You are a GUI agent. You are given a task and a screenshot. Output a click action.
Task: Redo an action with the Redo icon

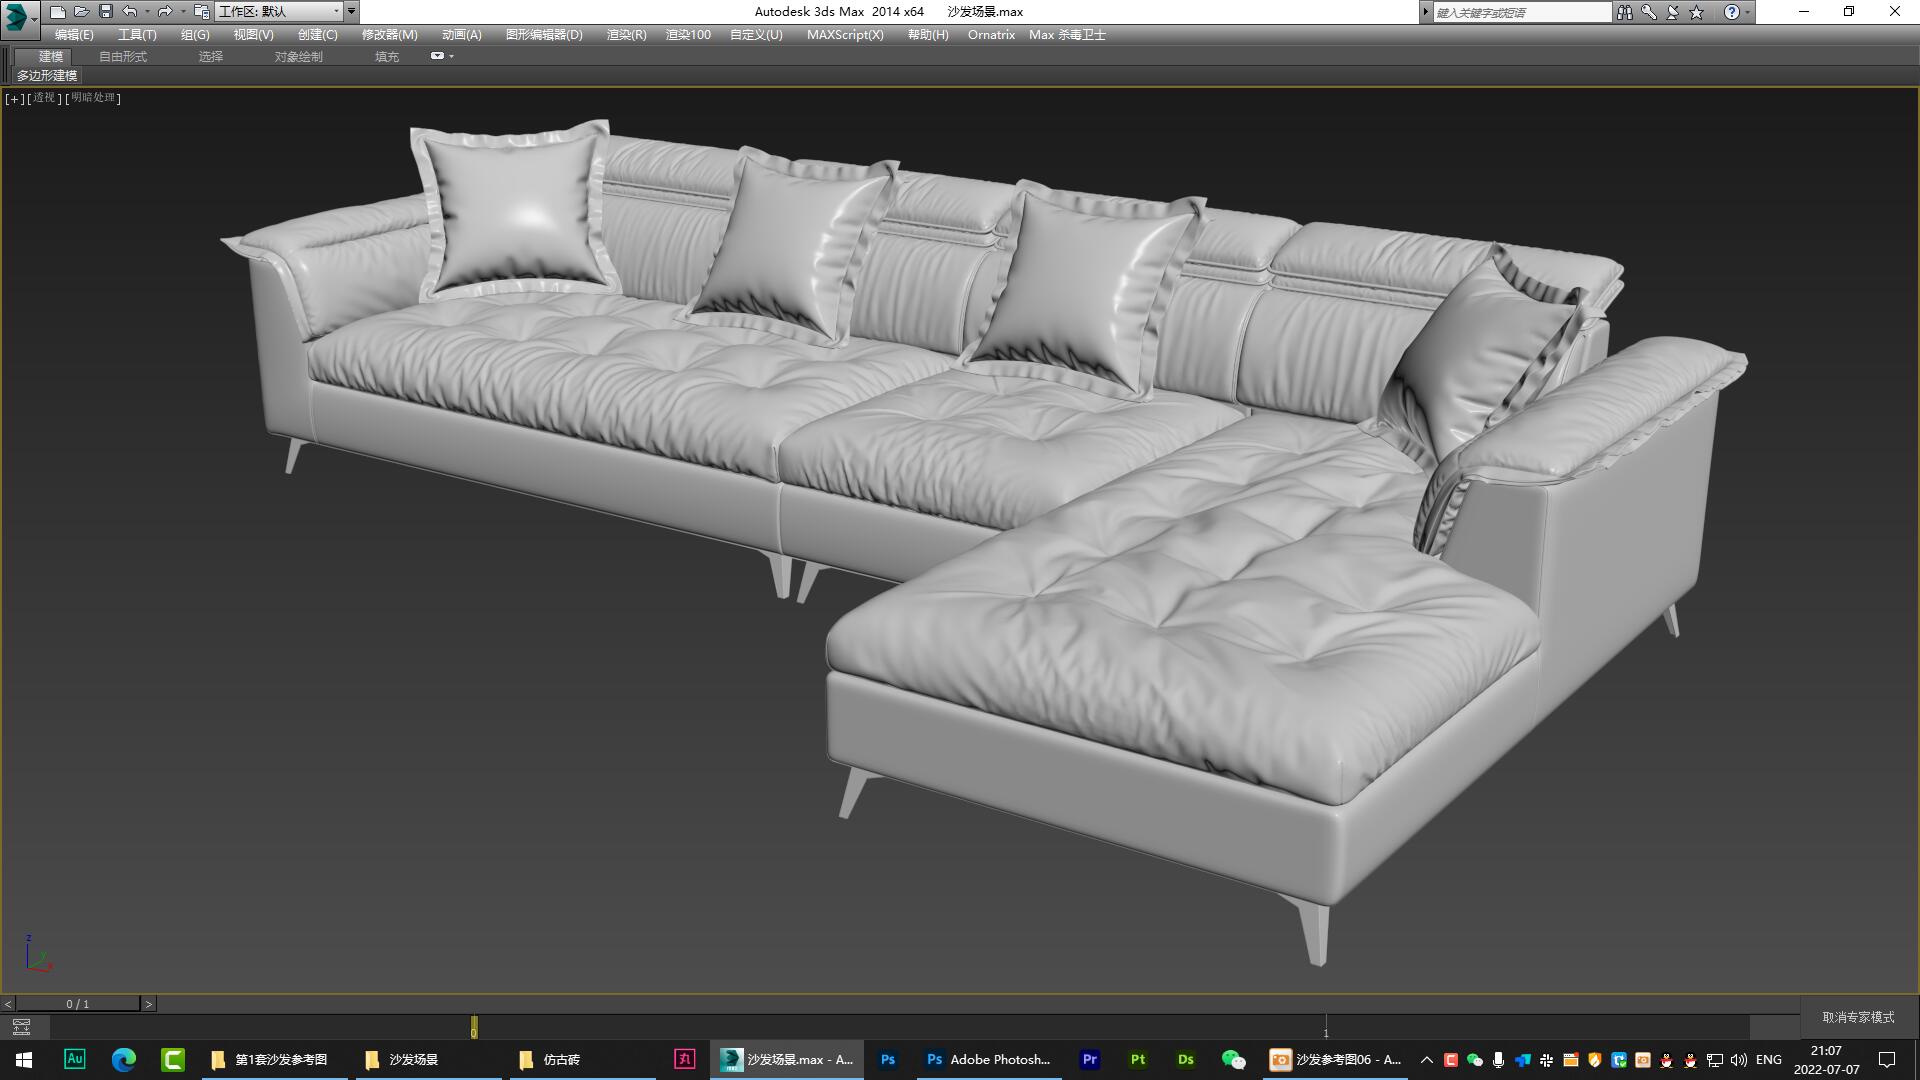tap(165, 12)
